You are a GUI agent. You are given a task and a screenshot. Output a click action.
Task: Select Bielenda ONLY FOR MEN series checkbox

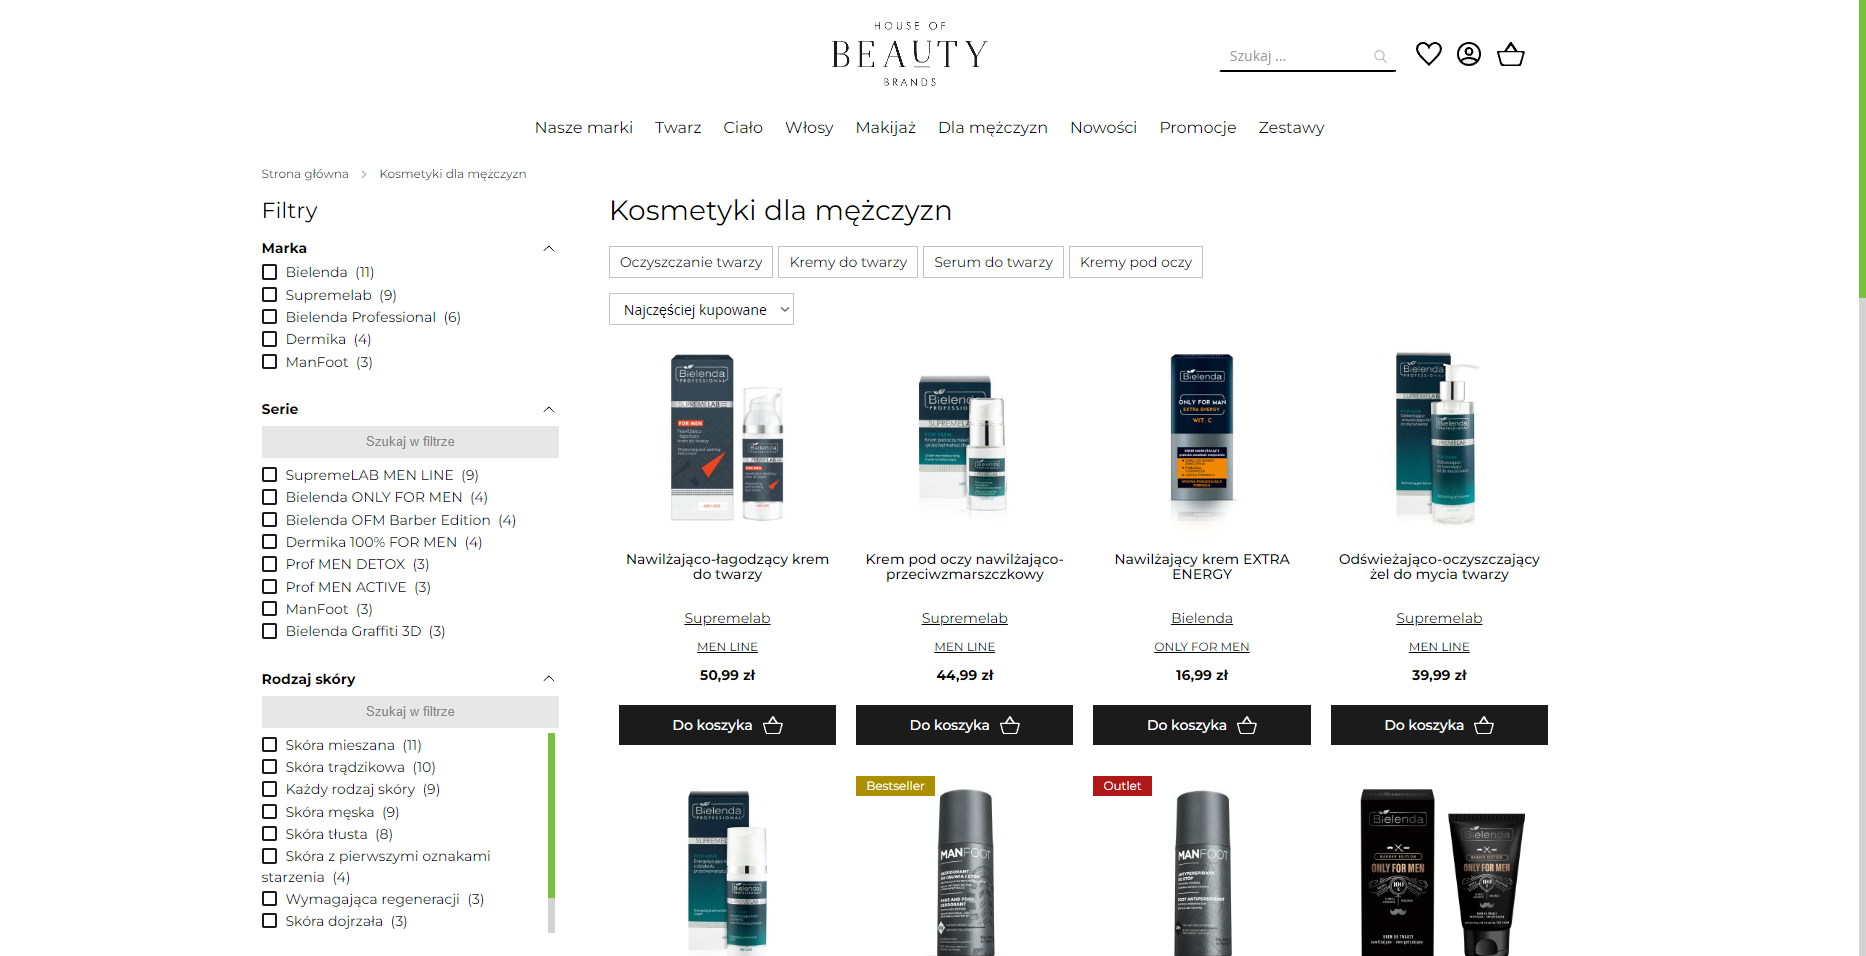[270, 497]
